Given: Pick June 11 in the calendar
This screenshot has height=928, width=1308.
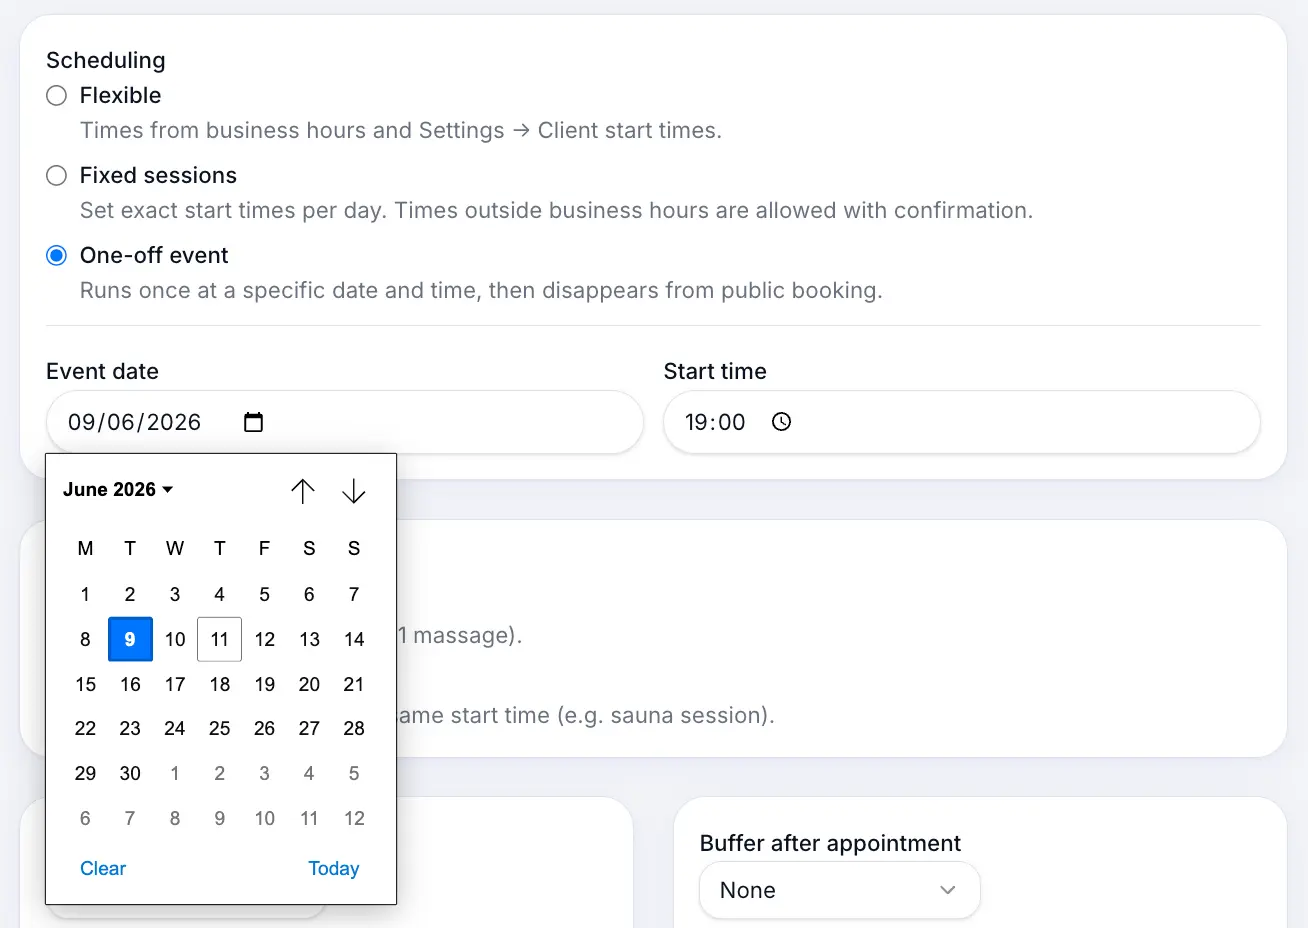Looking at the screenshot, I should (220, 639).
